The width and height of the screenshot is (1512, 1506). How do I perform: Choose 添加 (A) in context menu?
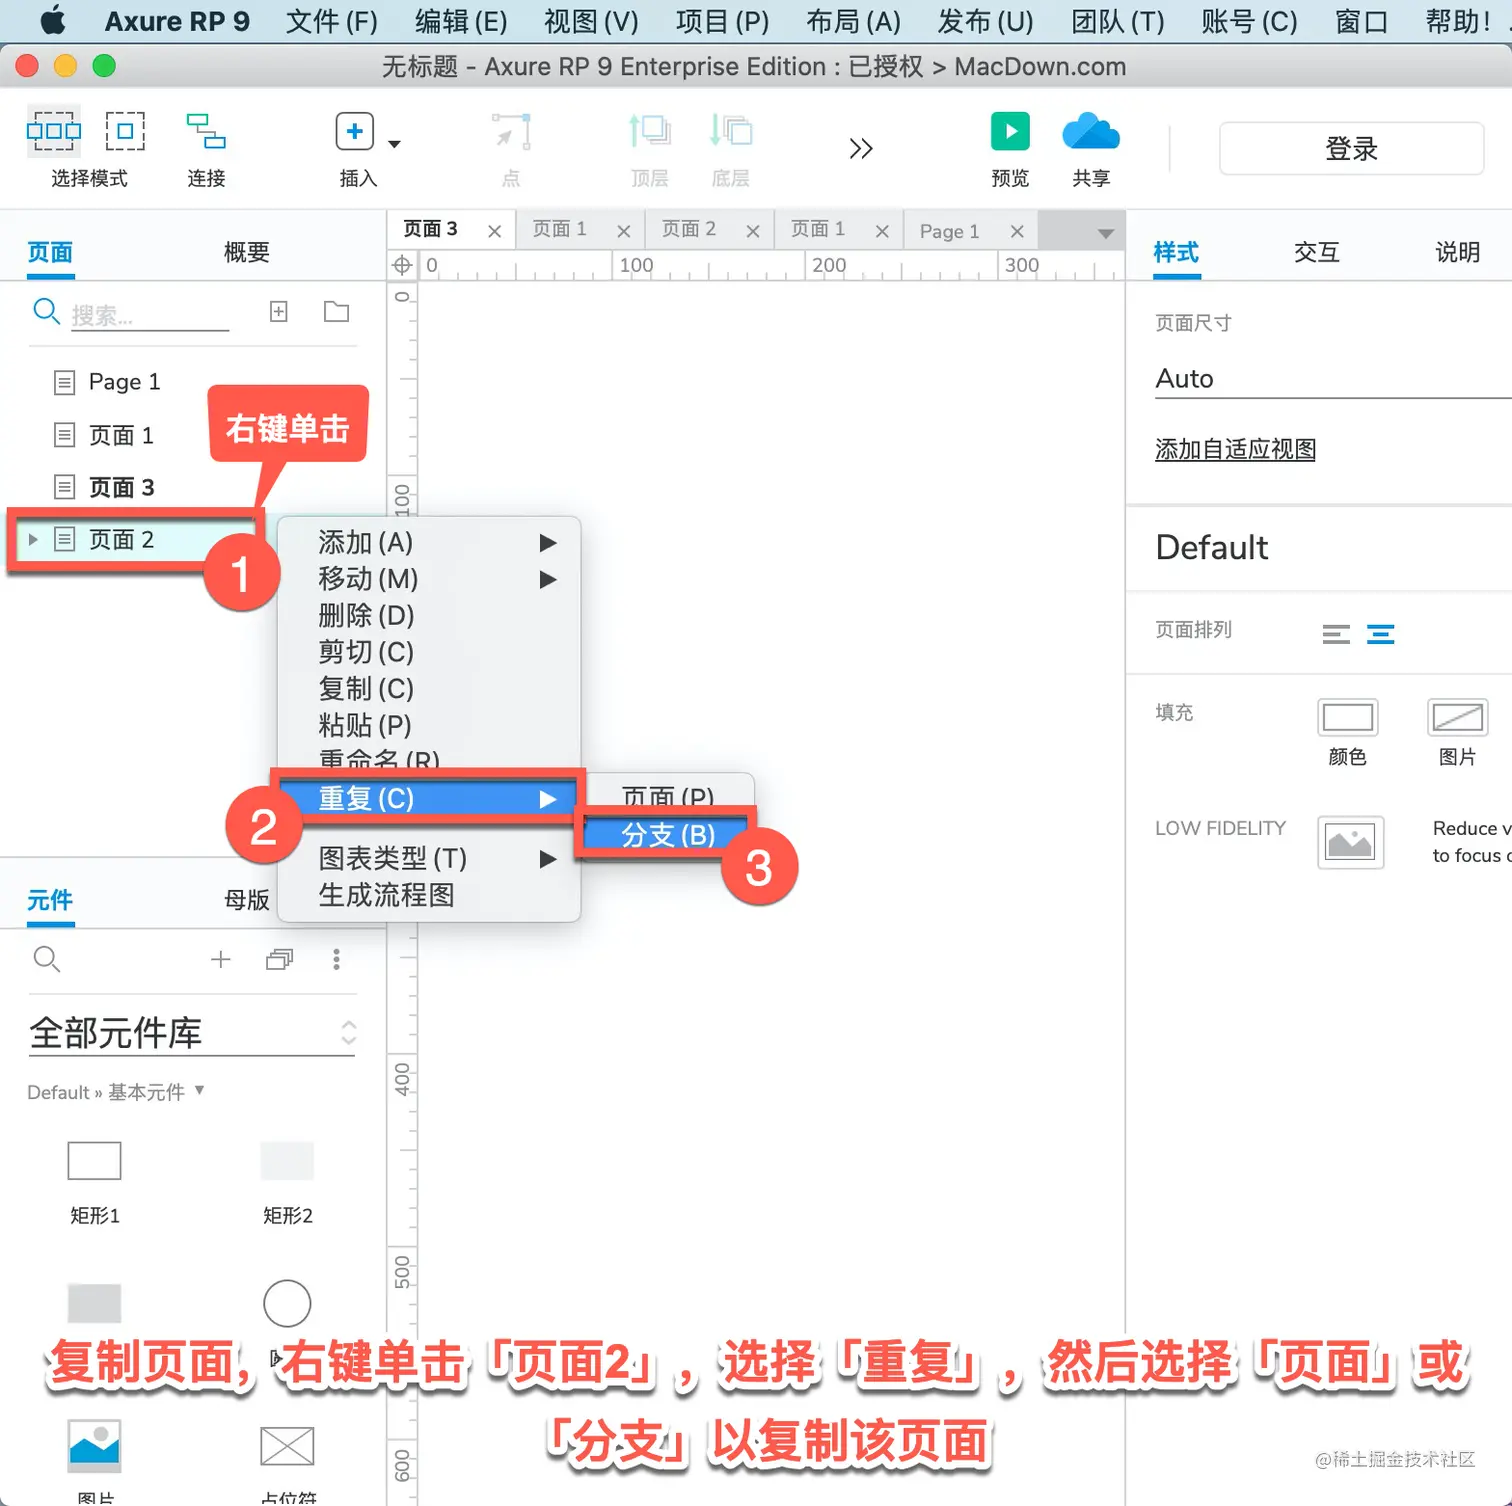(x=429, y=542)
